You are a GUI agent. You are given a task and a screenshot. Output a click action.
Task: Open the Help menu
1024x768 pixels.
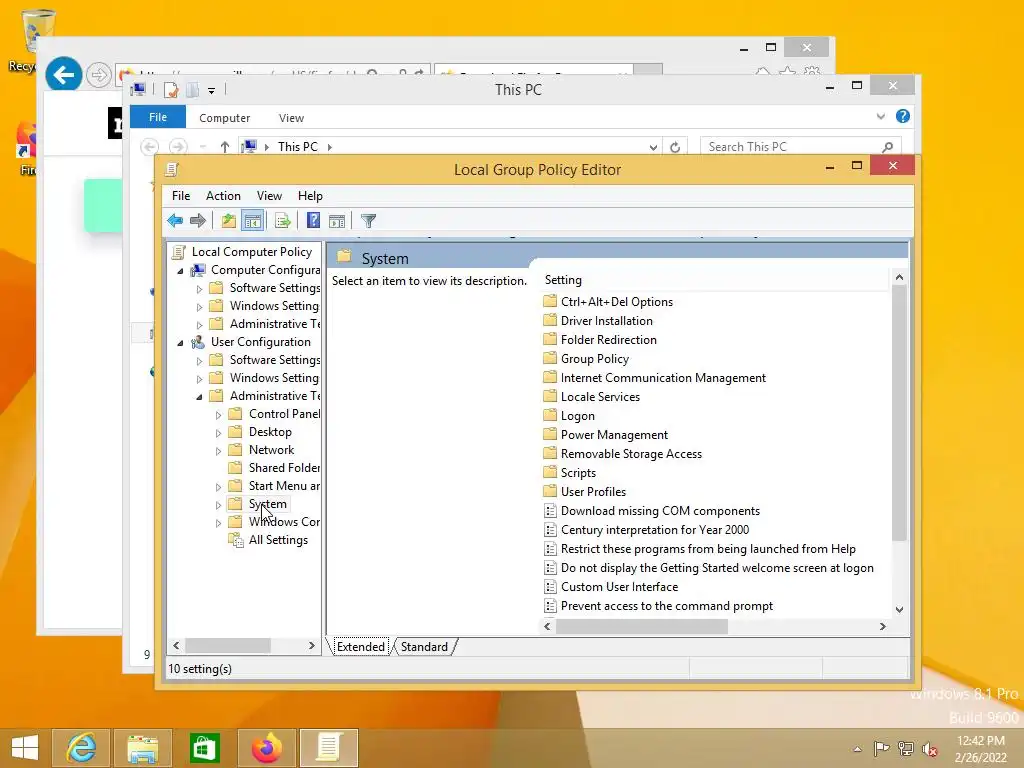pos(310,196)
